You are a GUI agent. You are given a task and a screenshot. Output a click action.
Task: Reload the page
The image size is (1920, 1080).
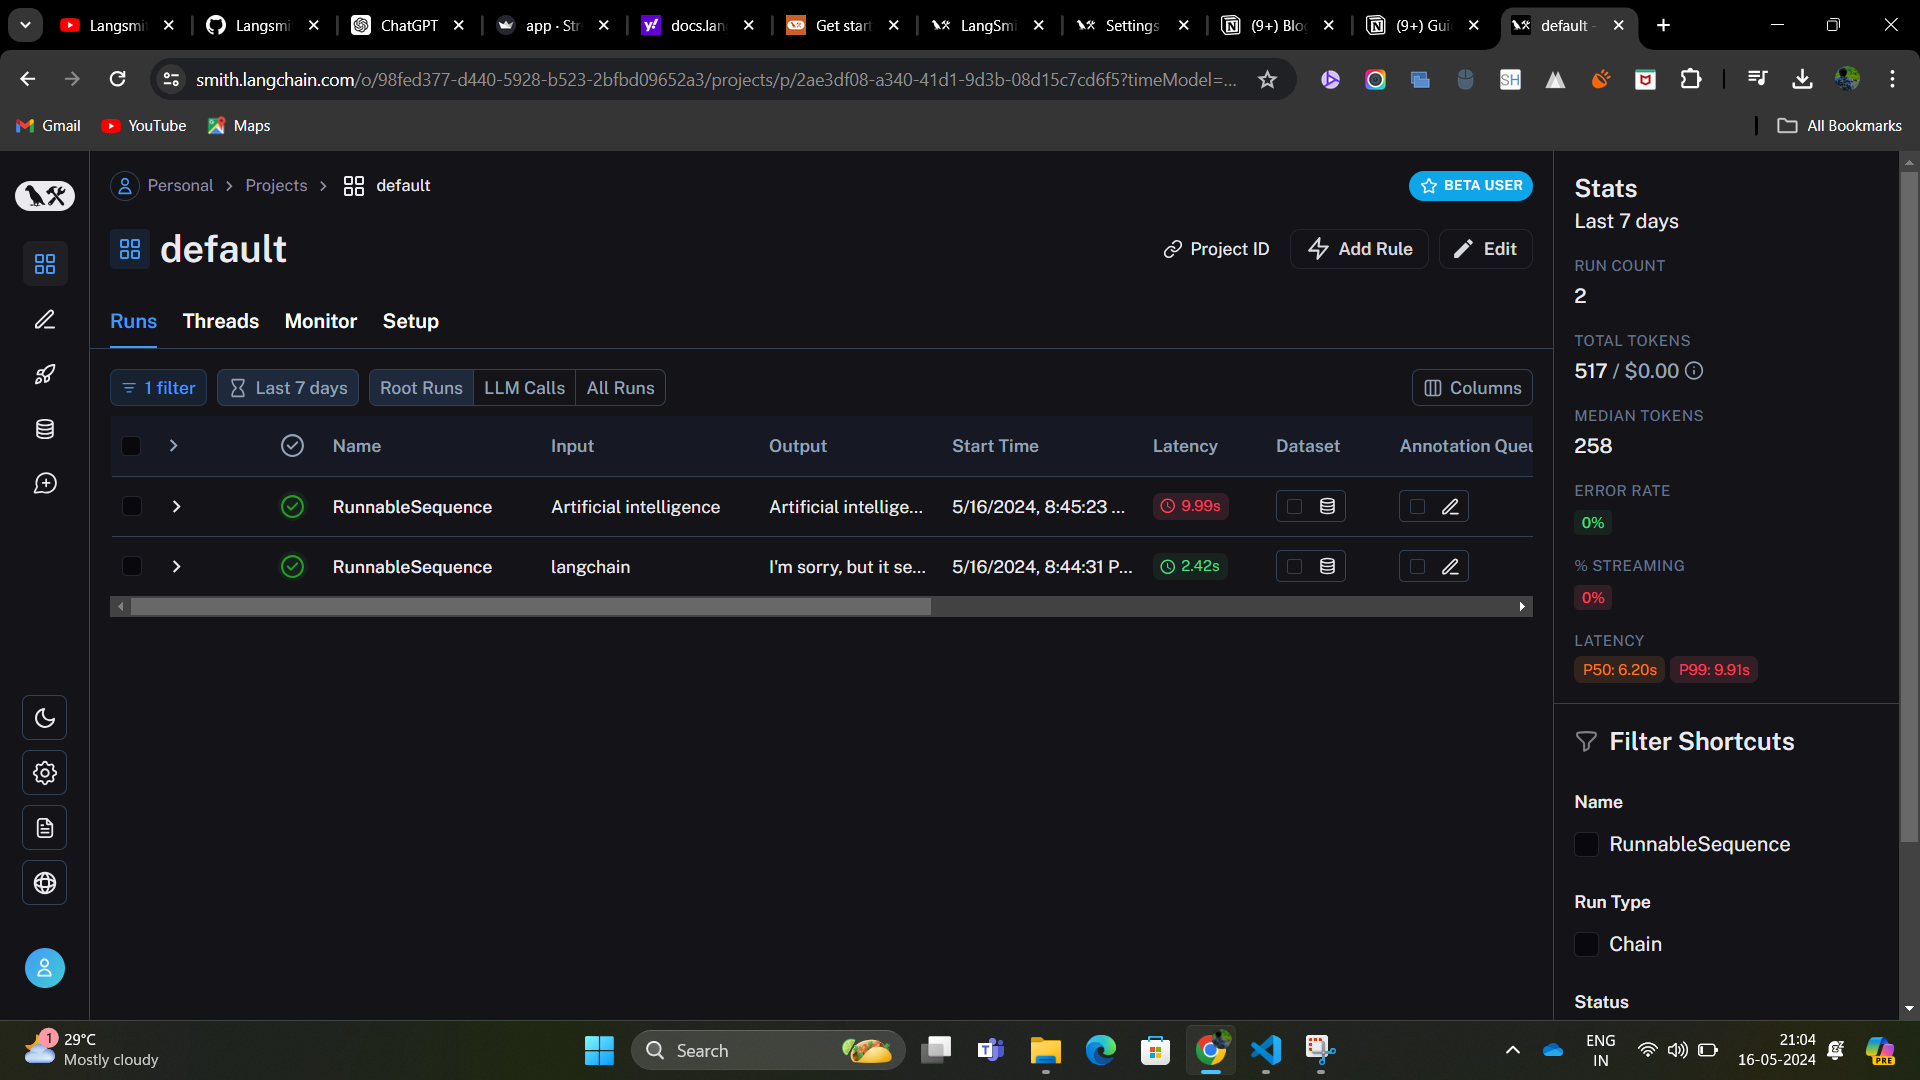click(x=118, y=79)
